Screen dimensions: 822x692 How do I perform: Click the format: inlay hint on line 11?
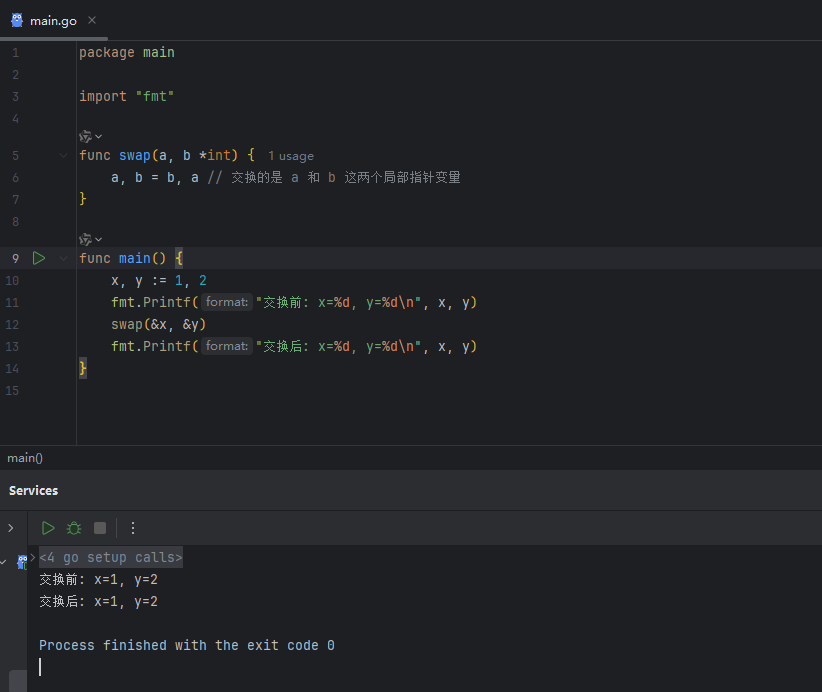pos(227,302)
